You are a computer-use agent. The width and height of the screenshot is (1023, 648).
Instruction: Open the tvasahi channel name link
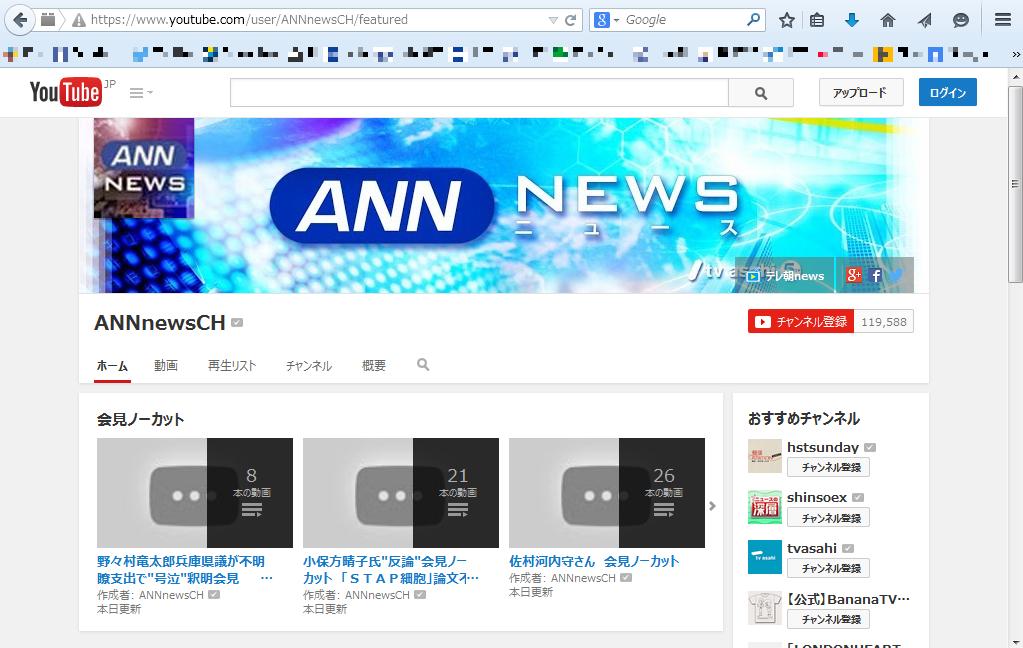(812, 548)
